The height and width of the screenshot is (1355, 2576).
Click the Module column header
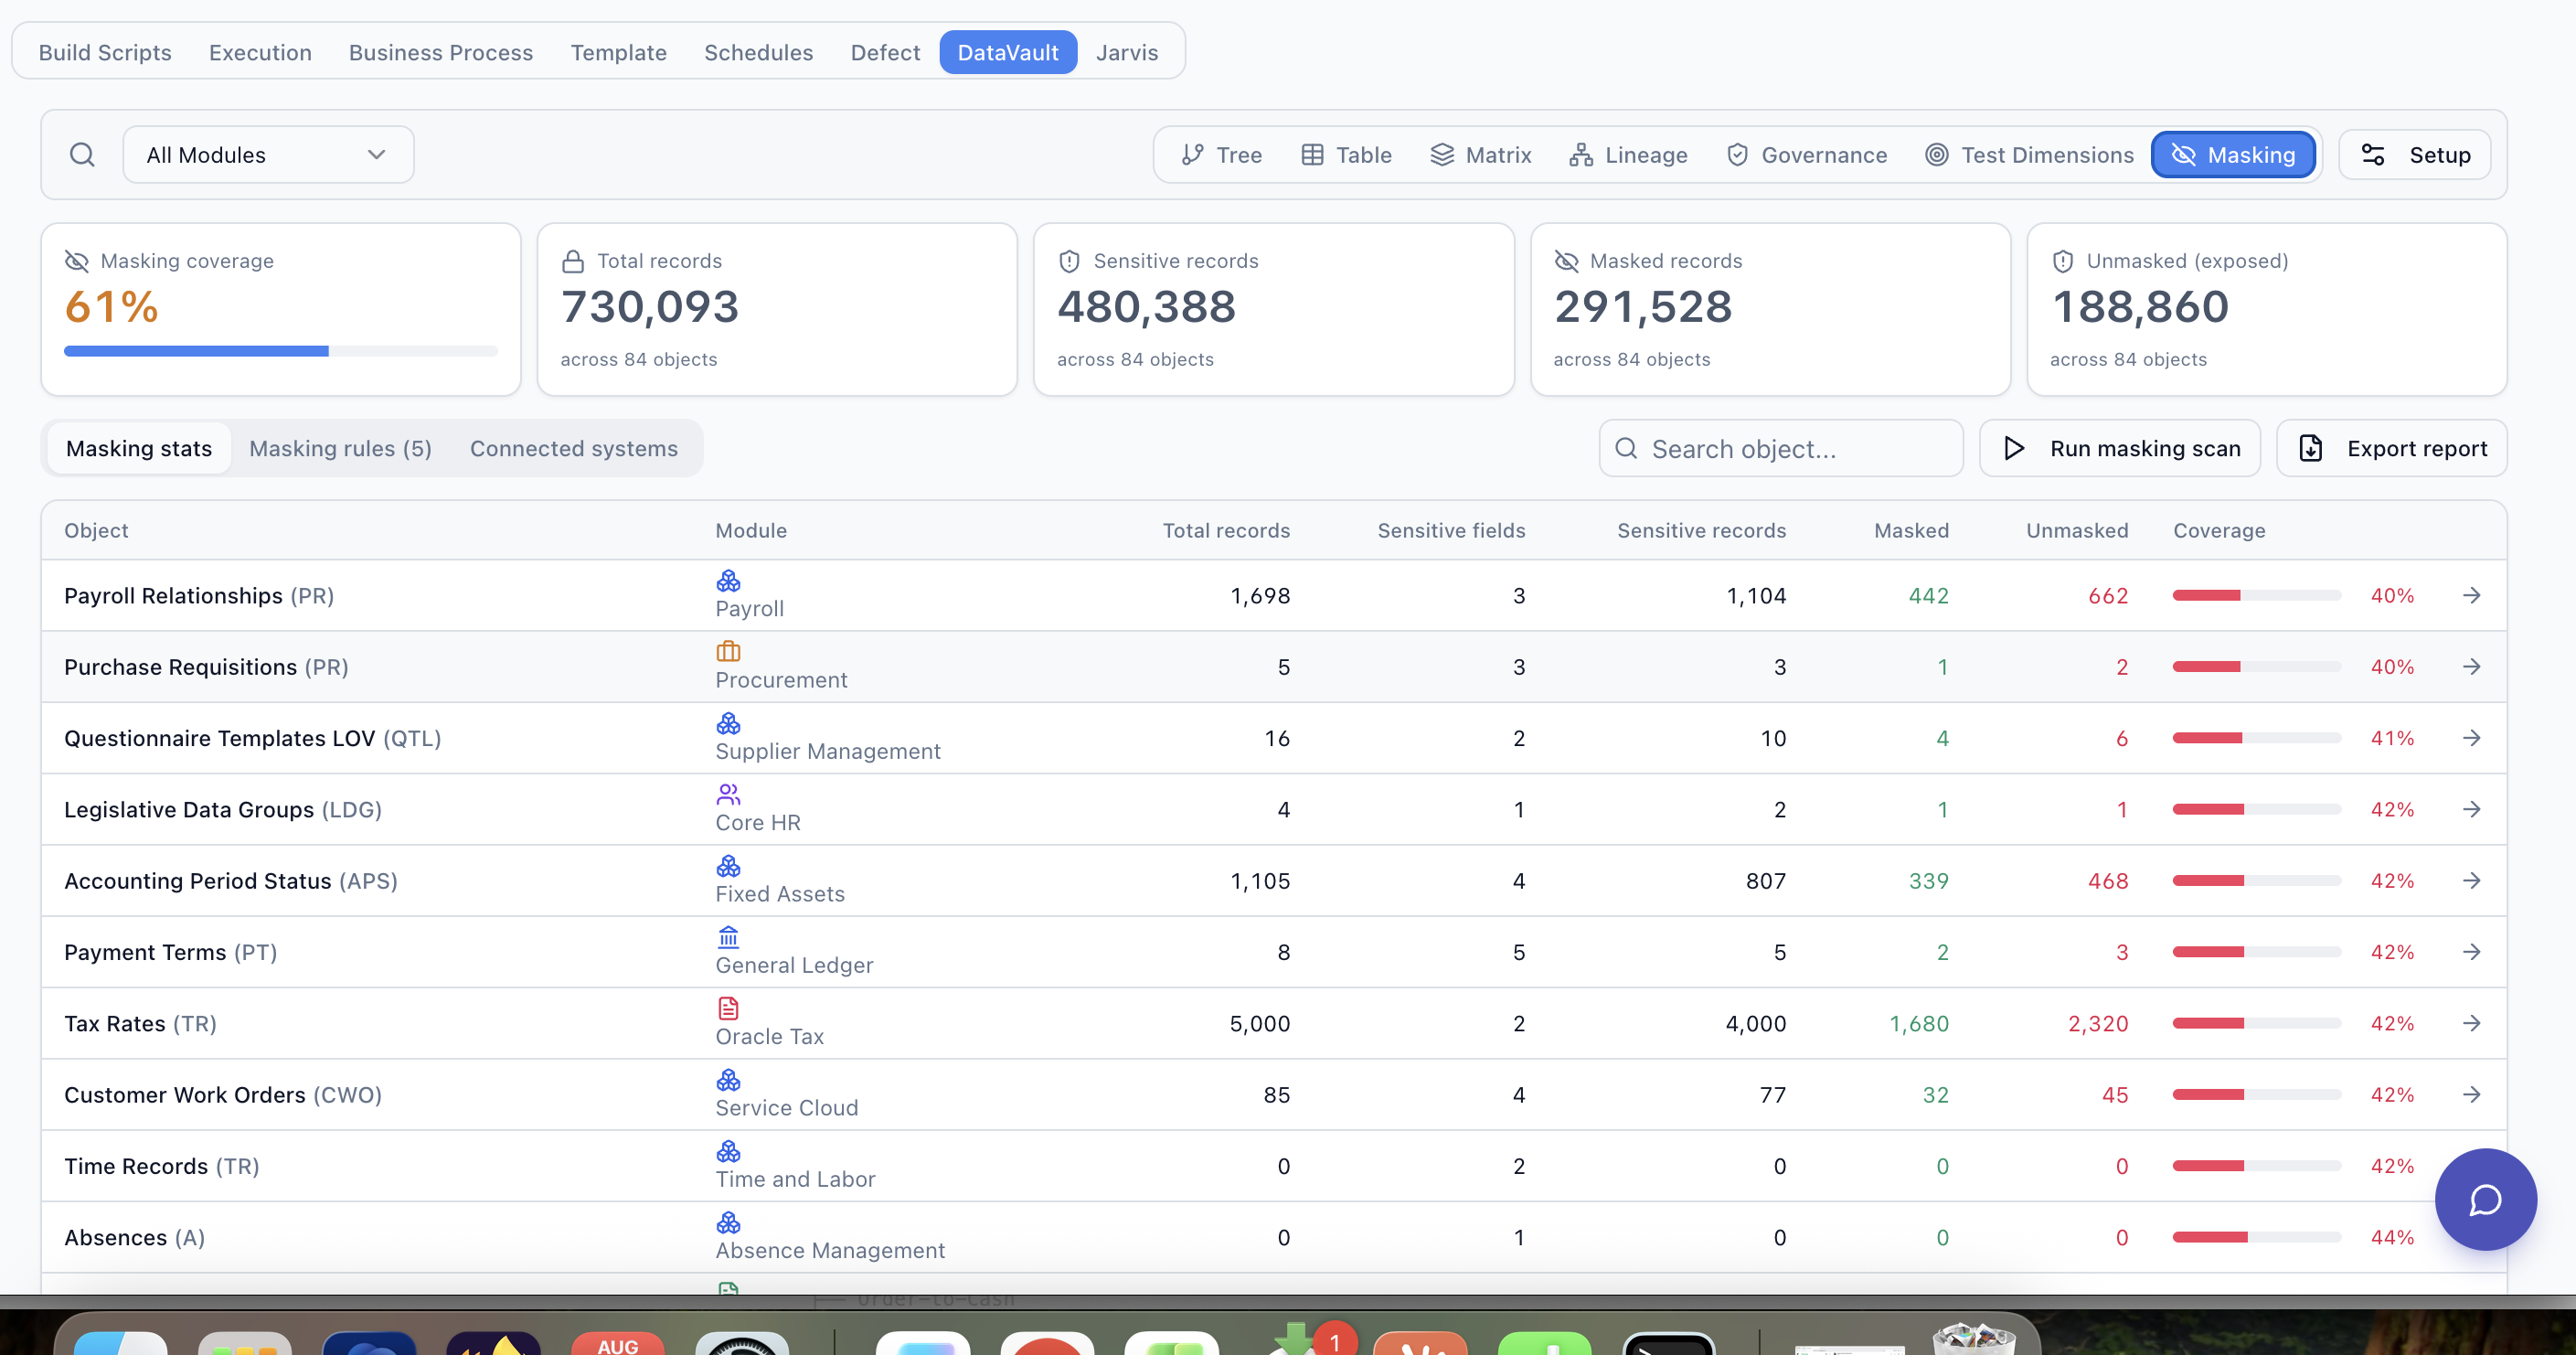pos(751,530)
